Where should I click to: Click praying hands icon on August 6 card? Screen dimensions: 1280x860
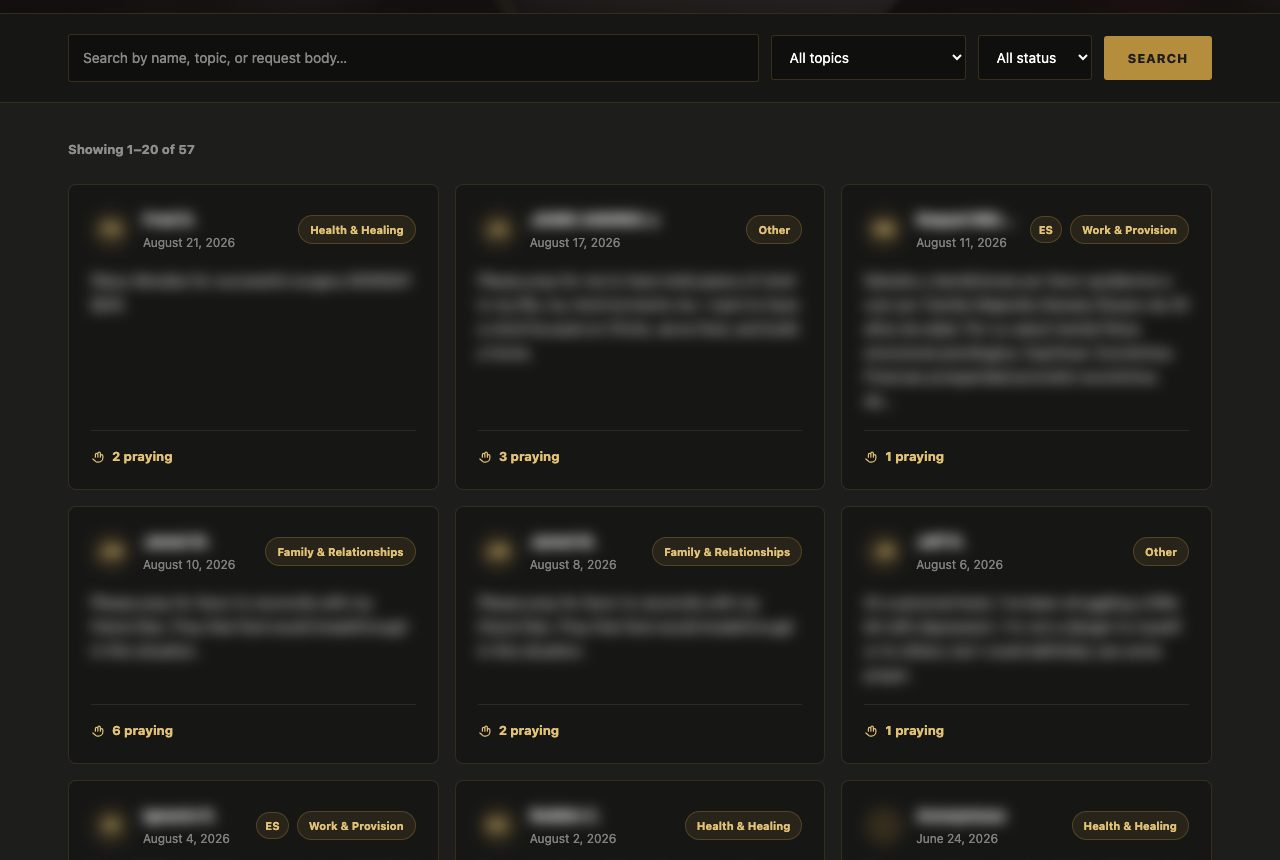[871, 731]
